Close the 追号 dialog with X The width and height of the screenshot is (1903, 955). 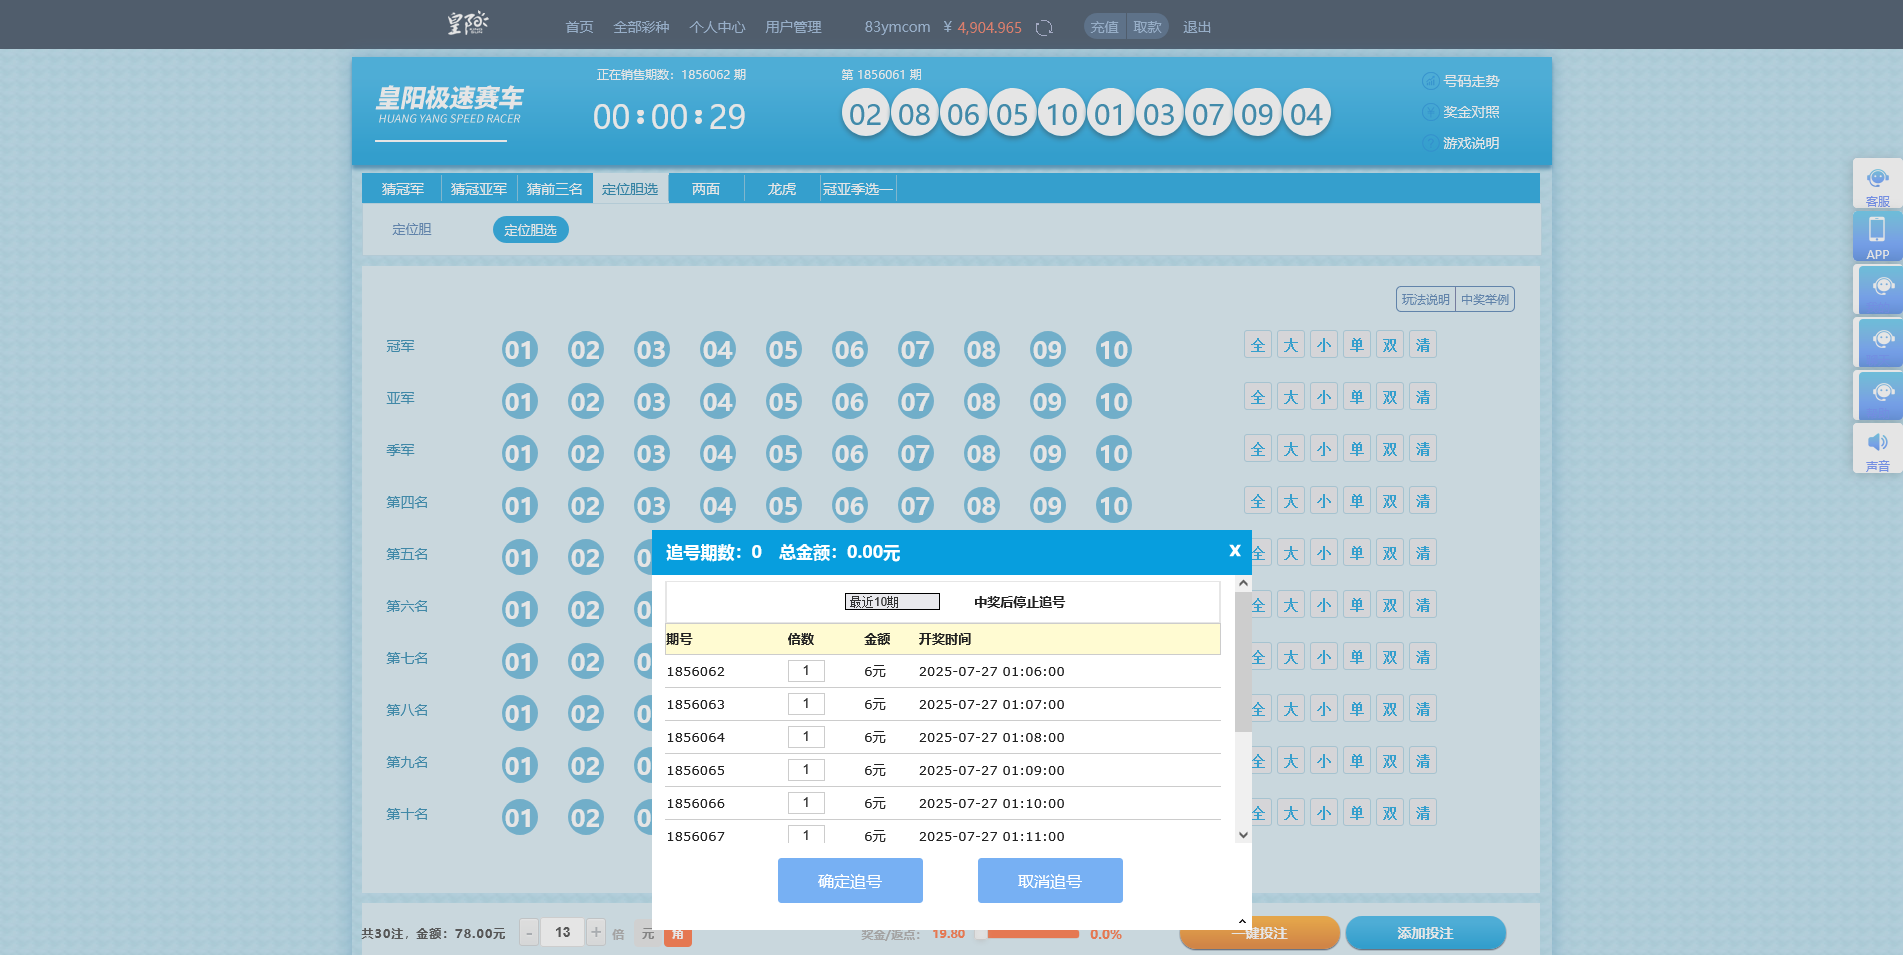tap(1235, 551)
